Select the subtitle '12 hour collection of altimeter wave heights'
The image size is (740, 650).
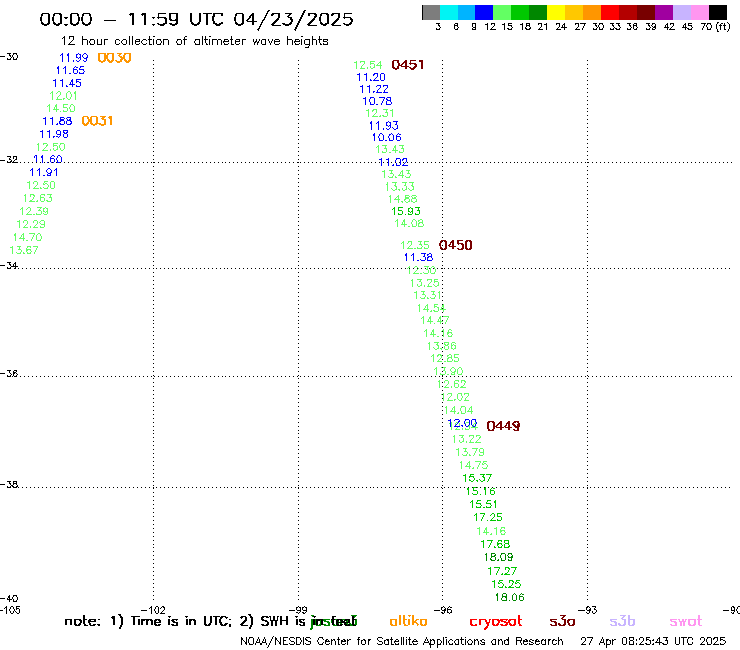click(x=194, y=41)
